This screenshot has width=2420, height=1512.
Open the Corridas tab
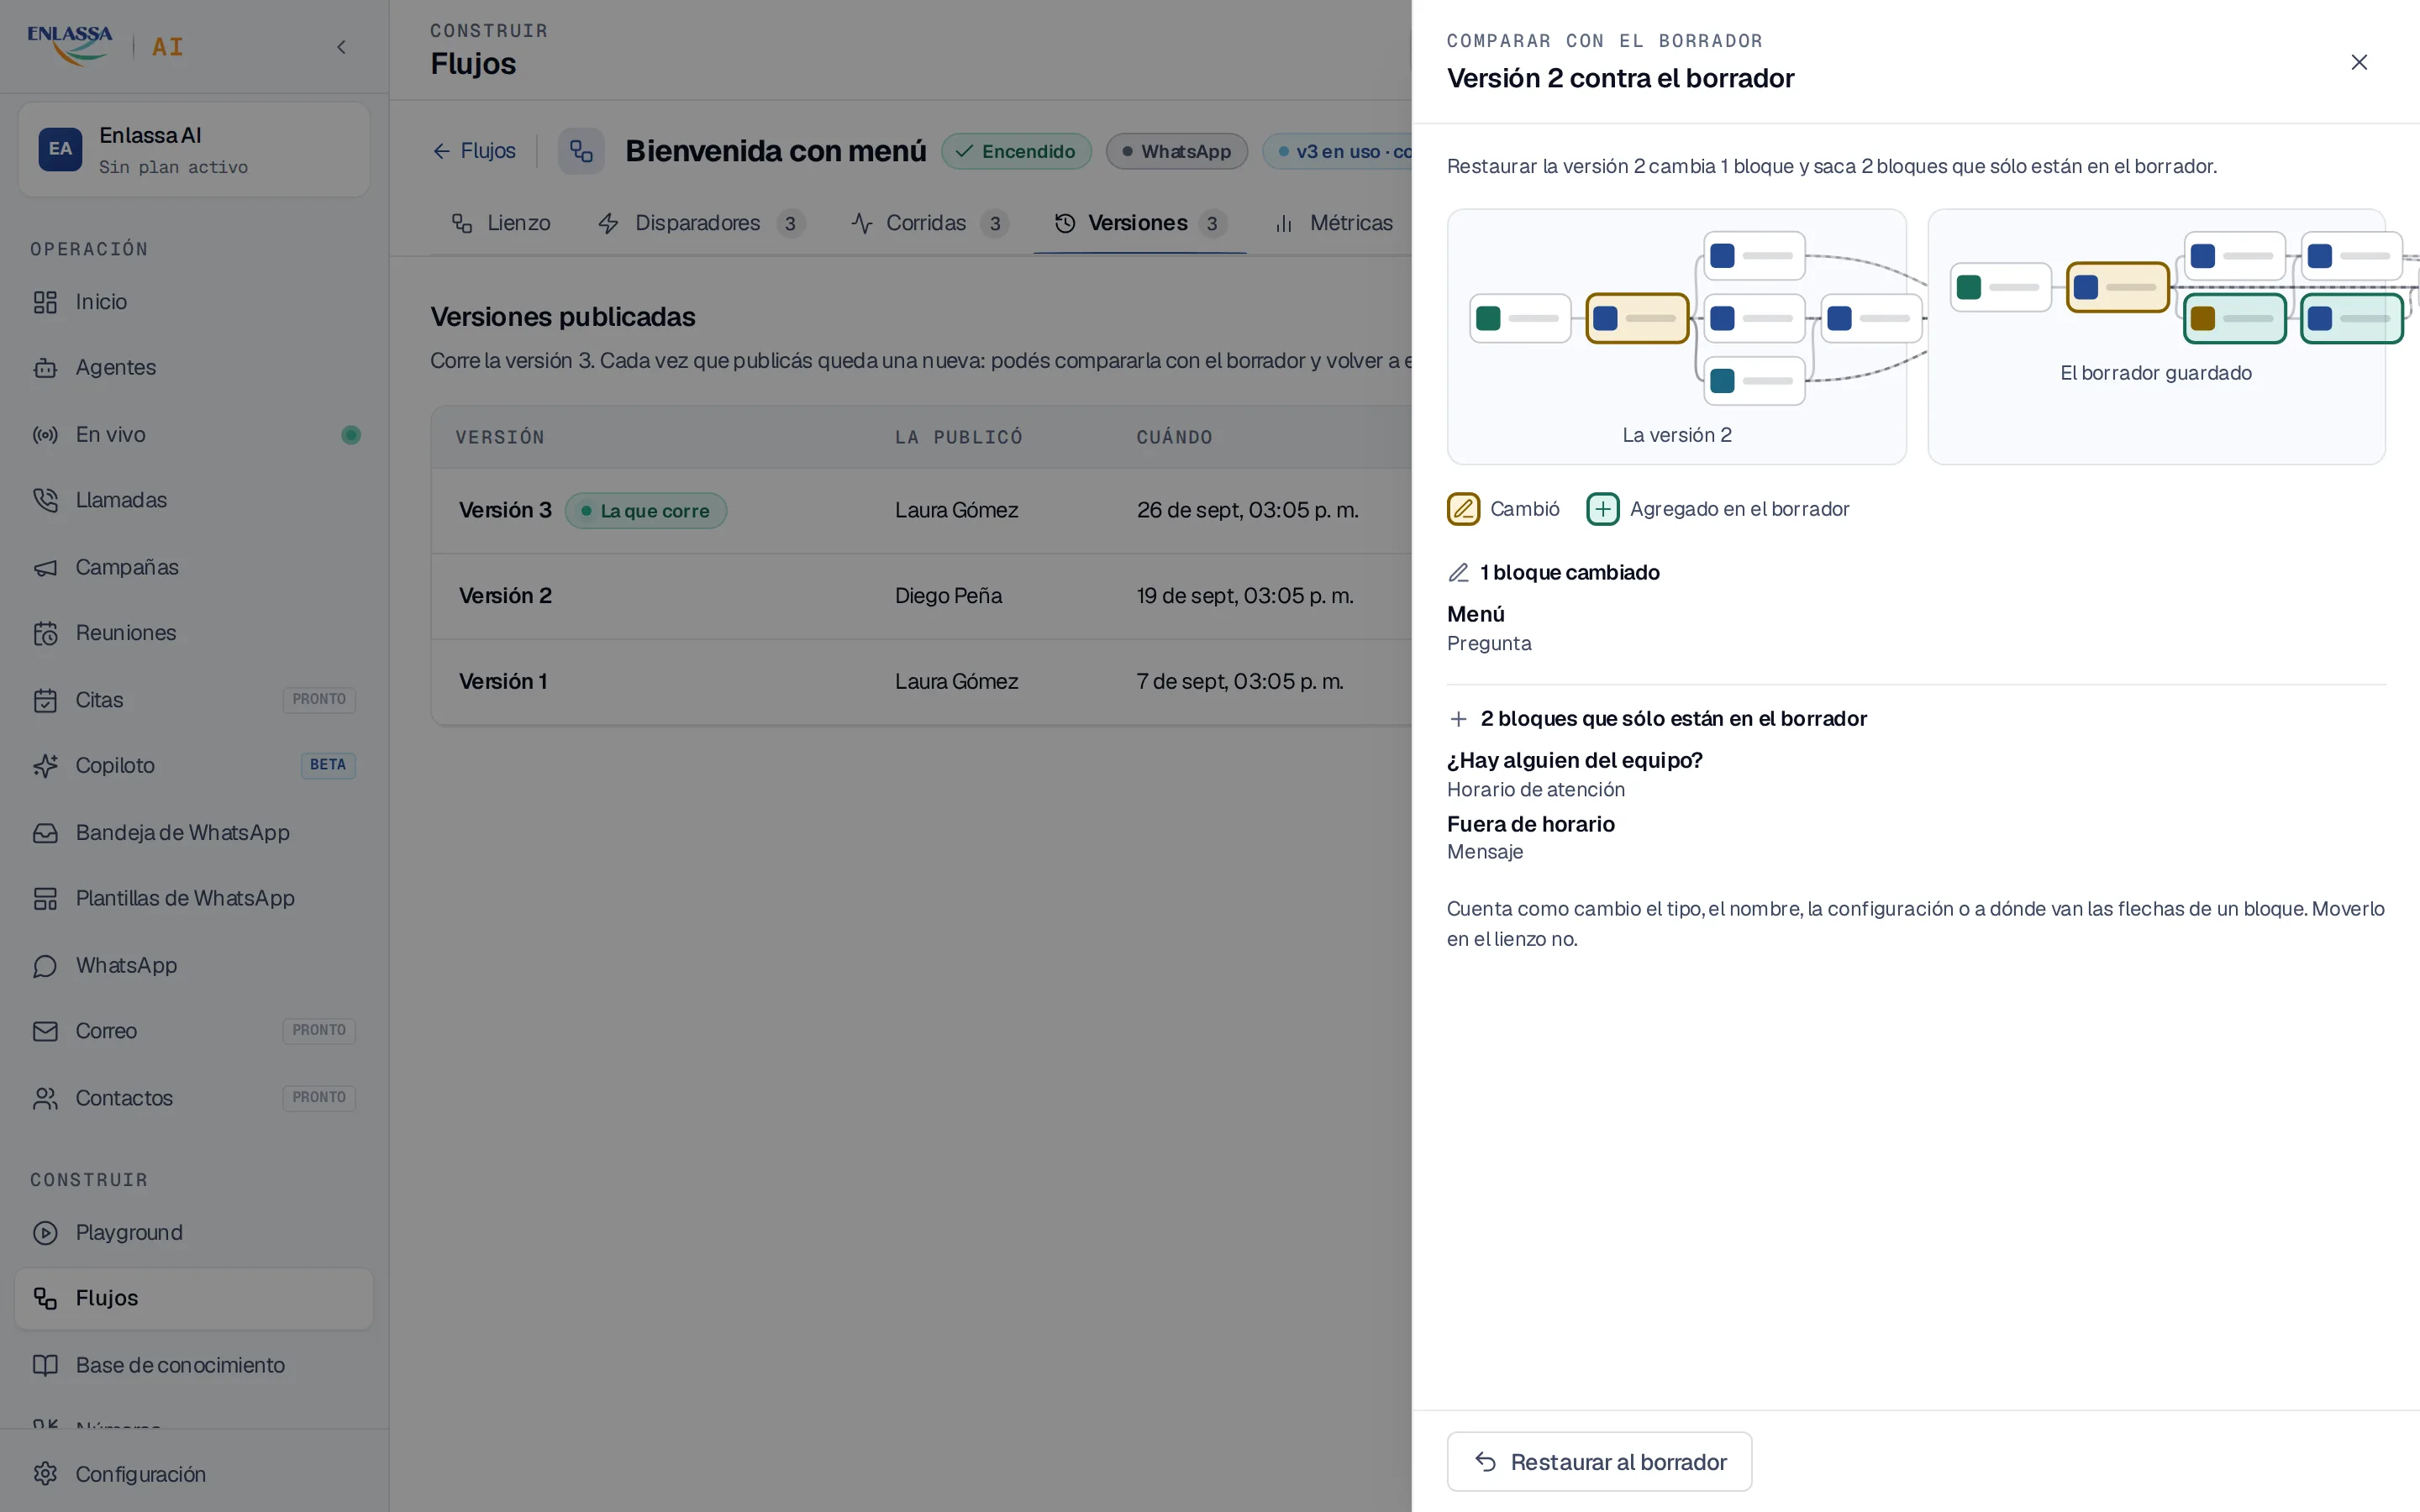tap(929, 223)
